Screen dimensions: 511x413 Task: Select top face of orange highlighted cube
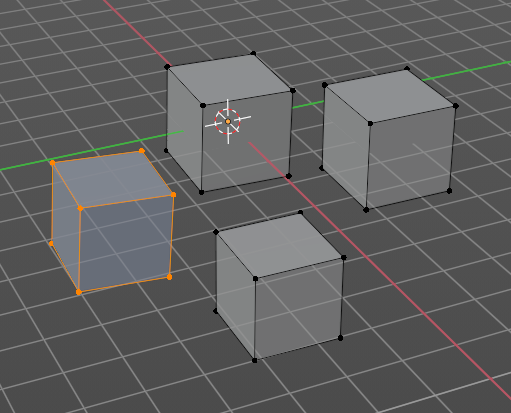point(112,179)
